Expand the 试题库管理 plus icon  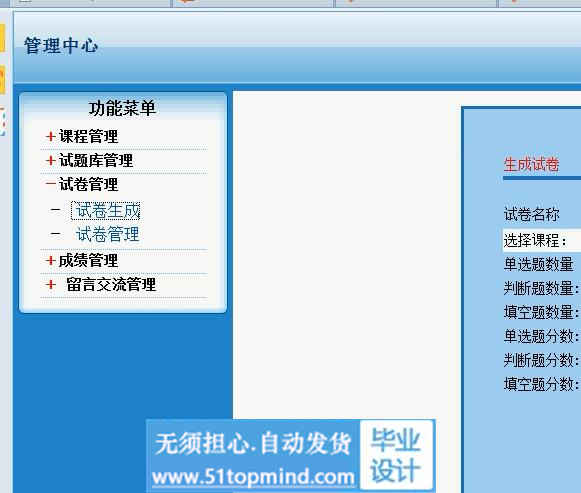tap(50, 160)
